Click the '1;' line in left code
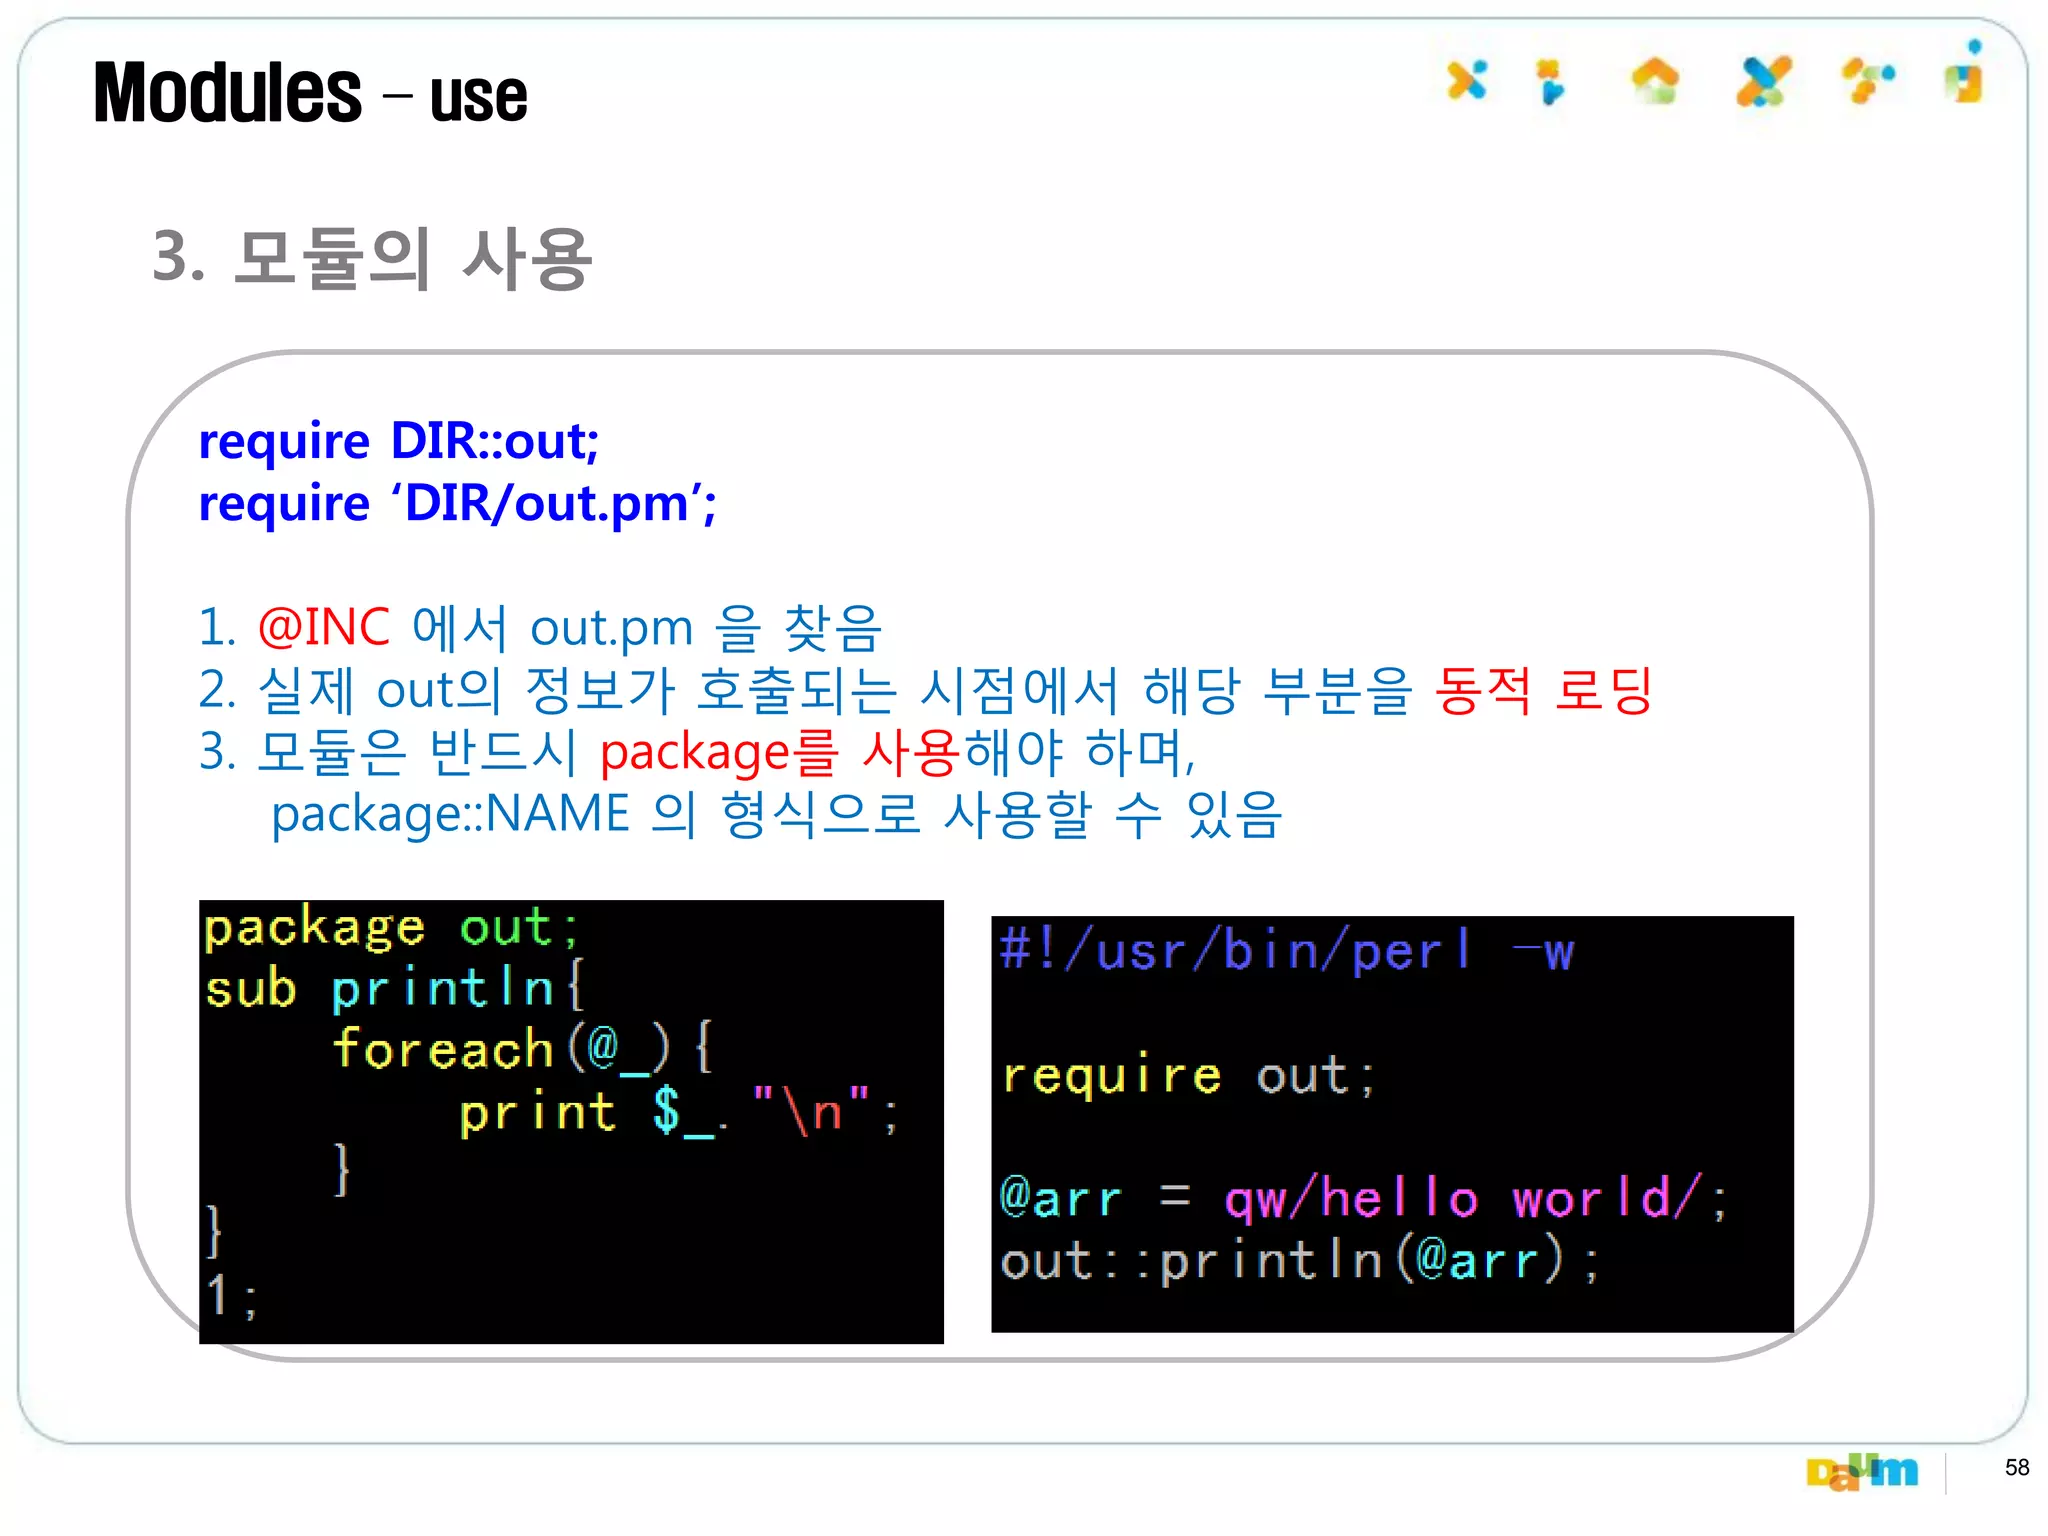Viewport: 2048px width, 1536px height. click(x=231, y=1296)
